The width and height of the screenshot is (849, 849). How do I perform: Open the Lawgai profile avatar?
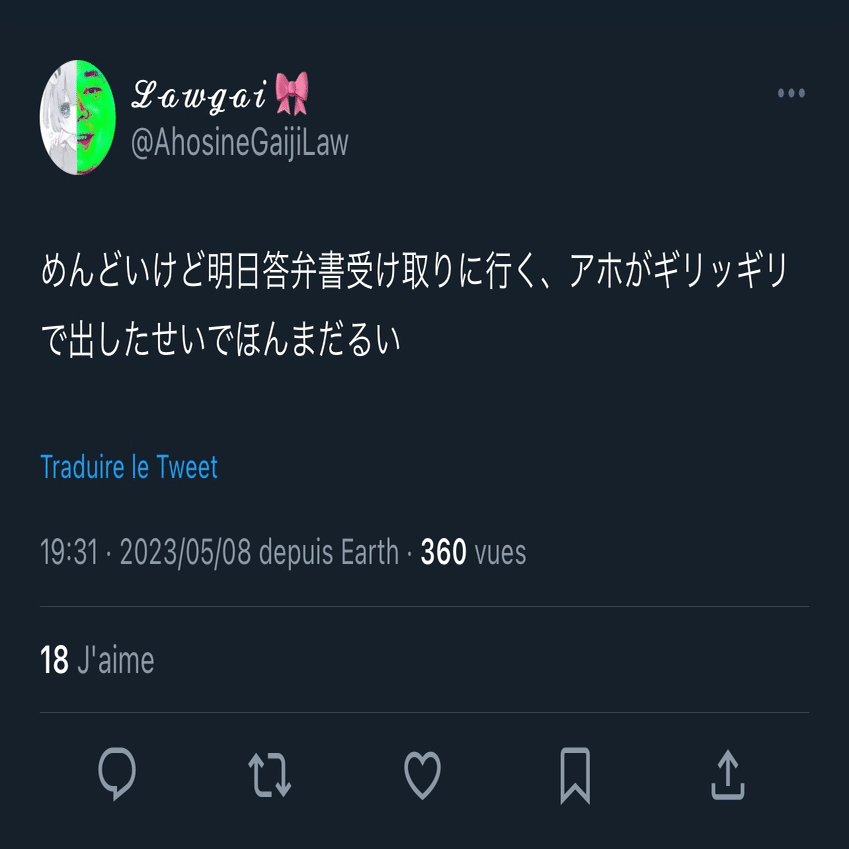pos(78,117)
